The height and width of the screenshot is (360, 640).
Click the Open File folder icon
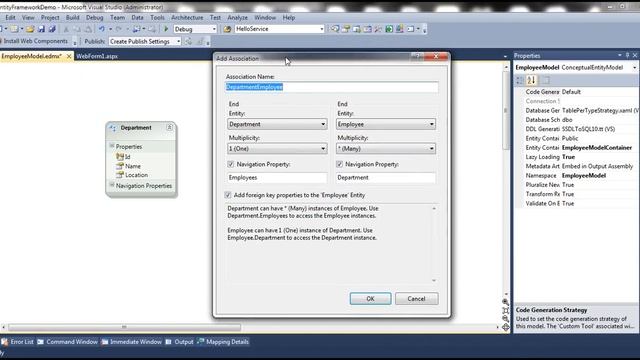pos(30,29)
